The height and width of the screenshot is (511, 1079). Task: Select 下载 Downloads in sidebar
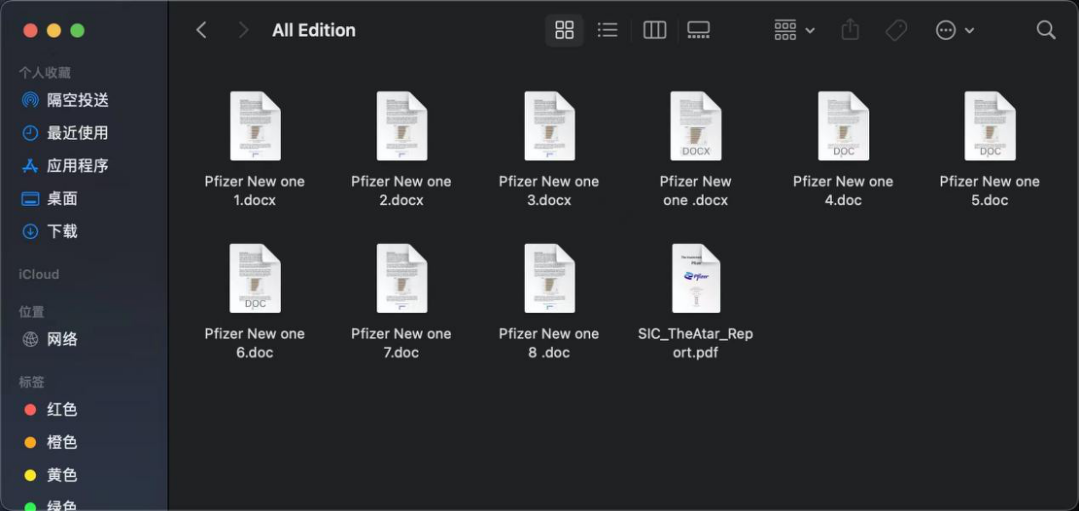(62, 231)
